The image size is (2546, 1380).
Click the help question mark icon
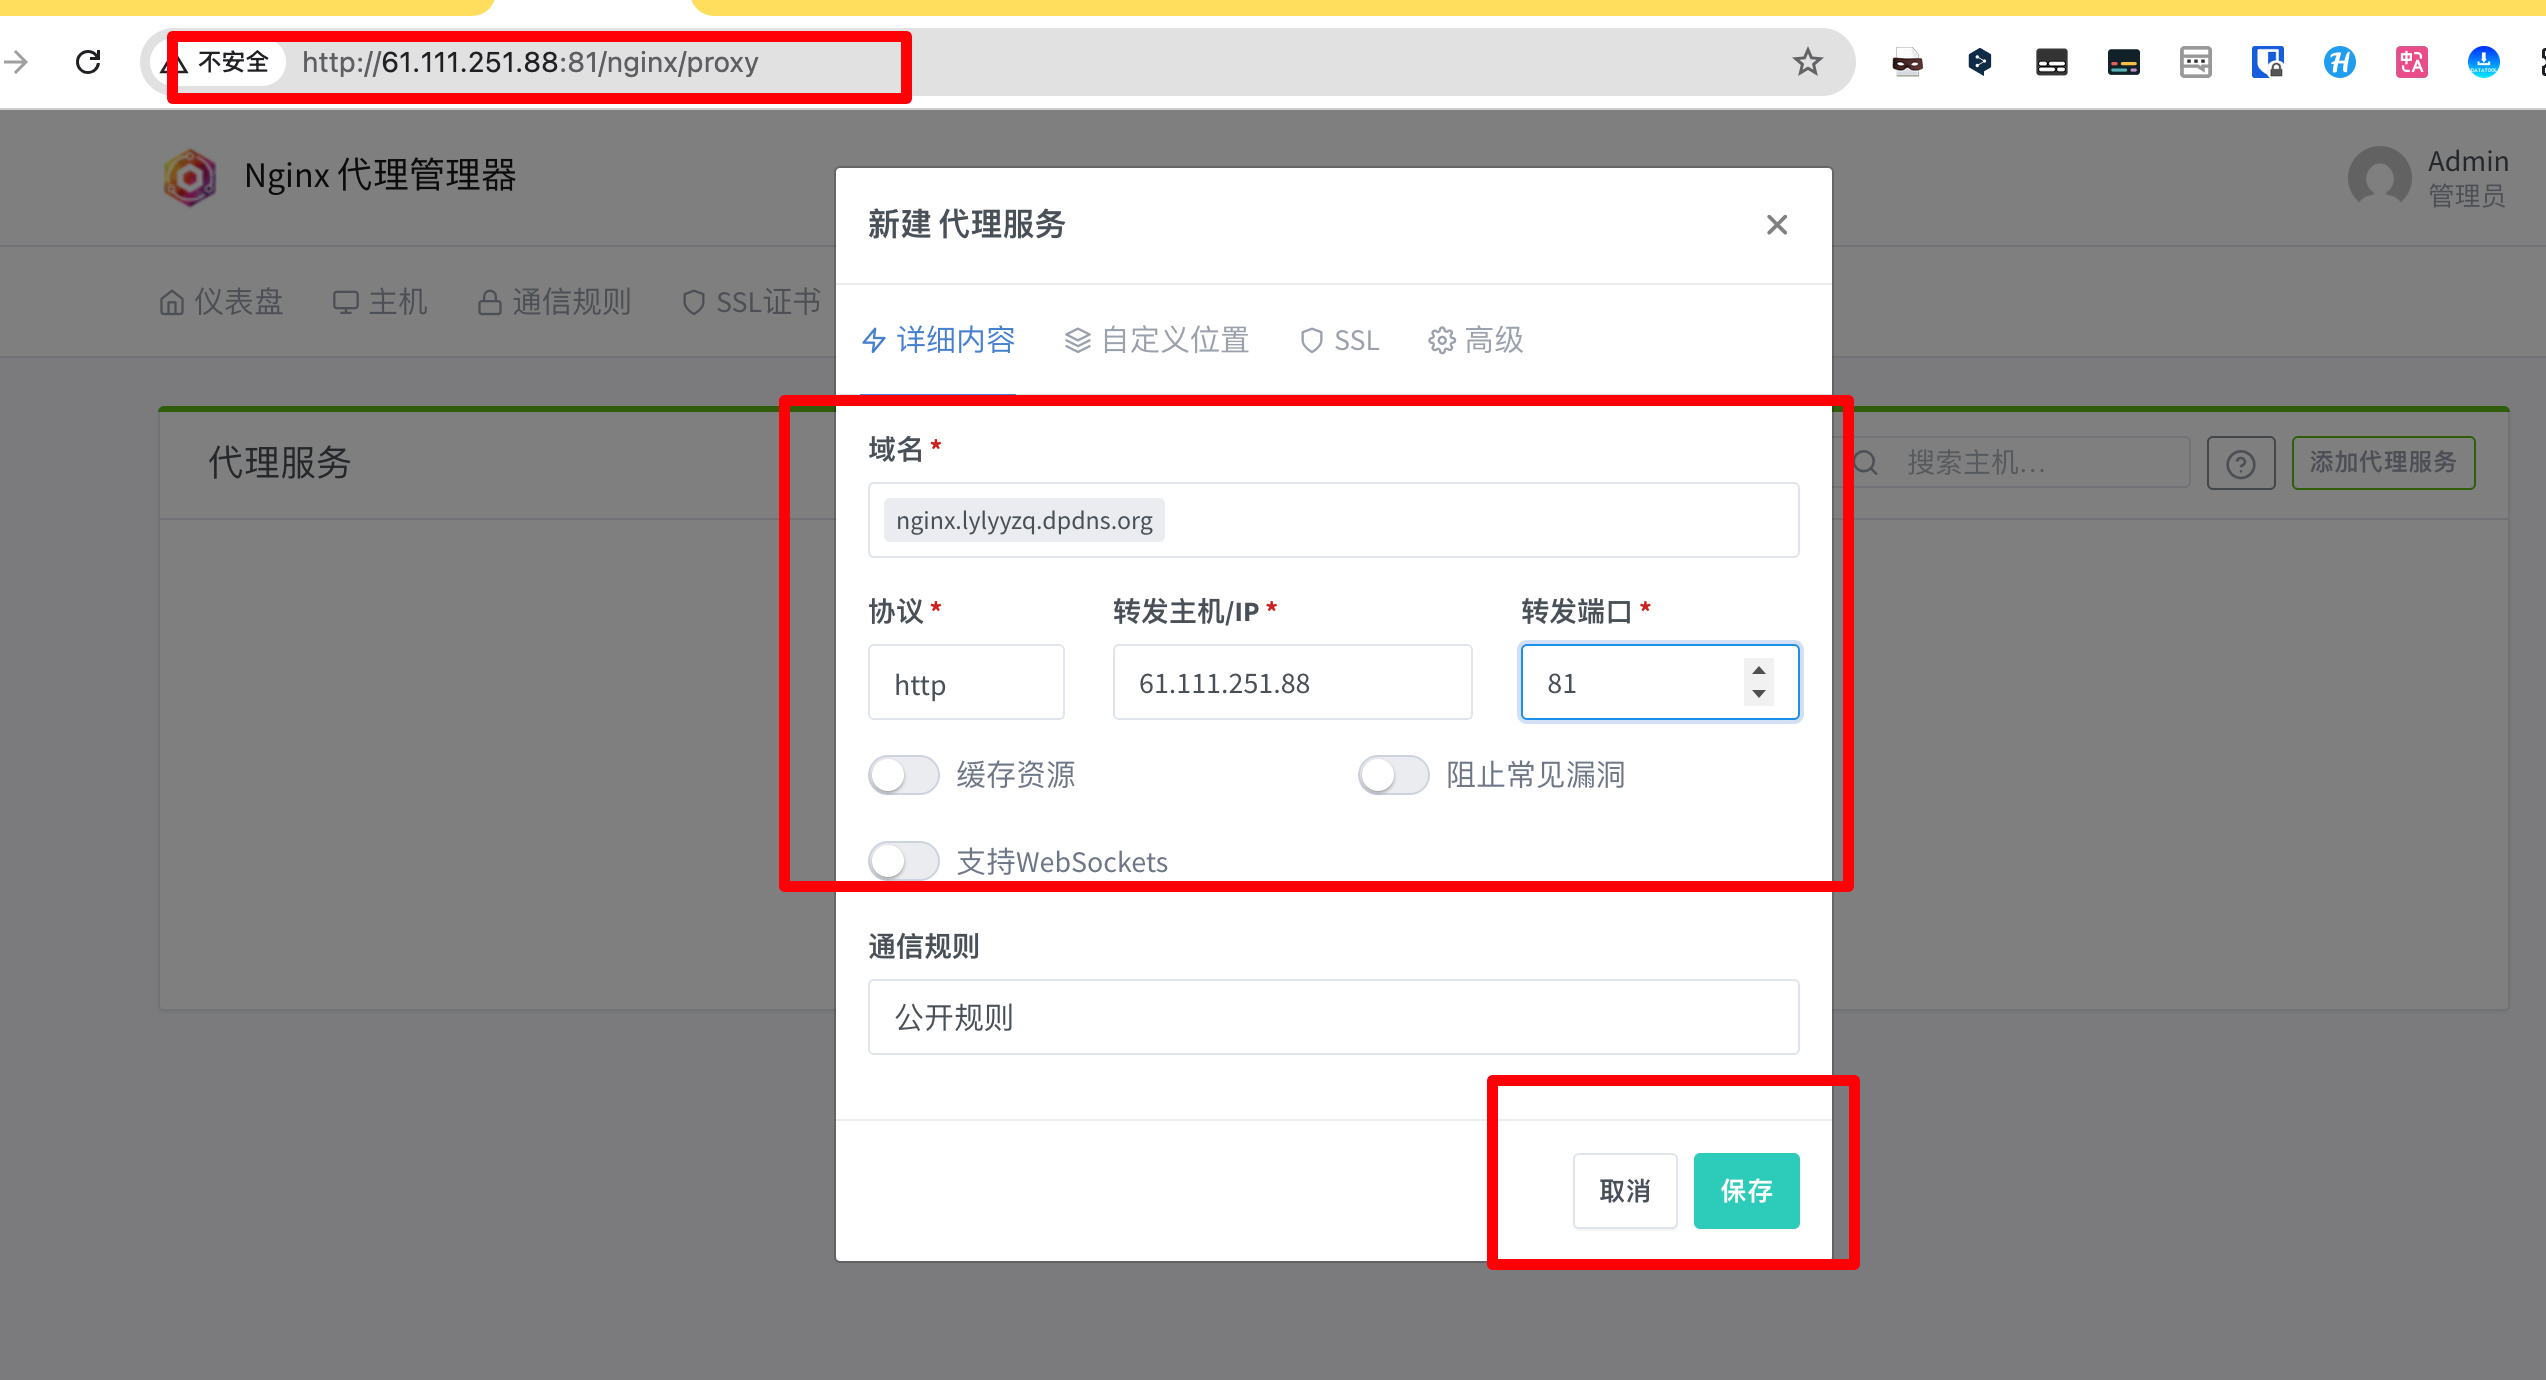[2240, 464]
